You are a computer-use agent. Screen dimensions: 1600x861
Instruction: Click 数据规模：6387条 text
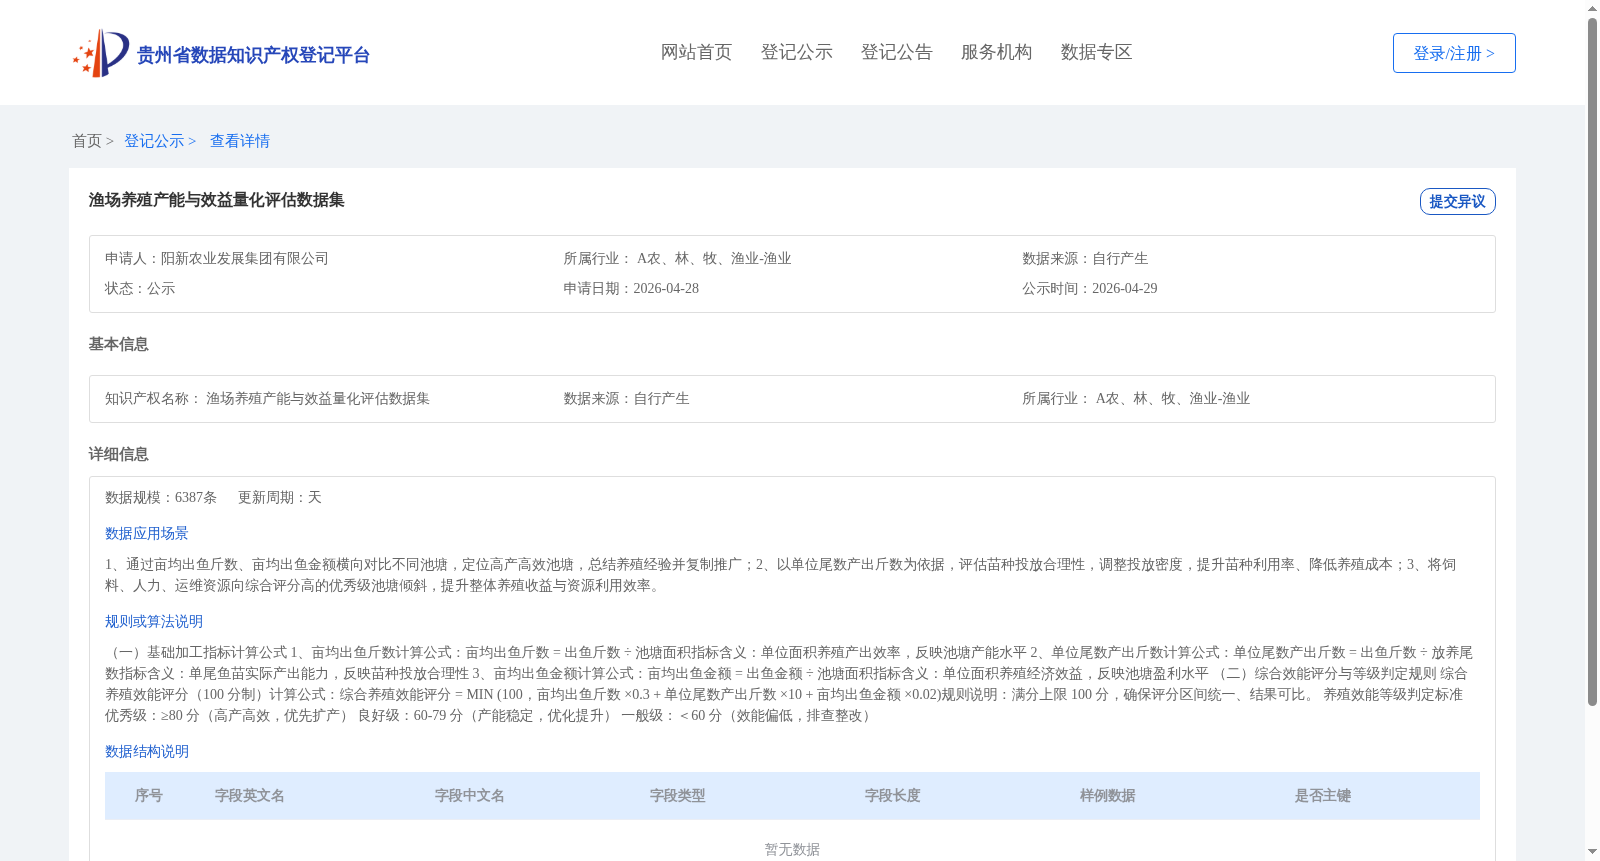161,497
